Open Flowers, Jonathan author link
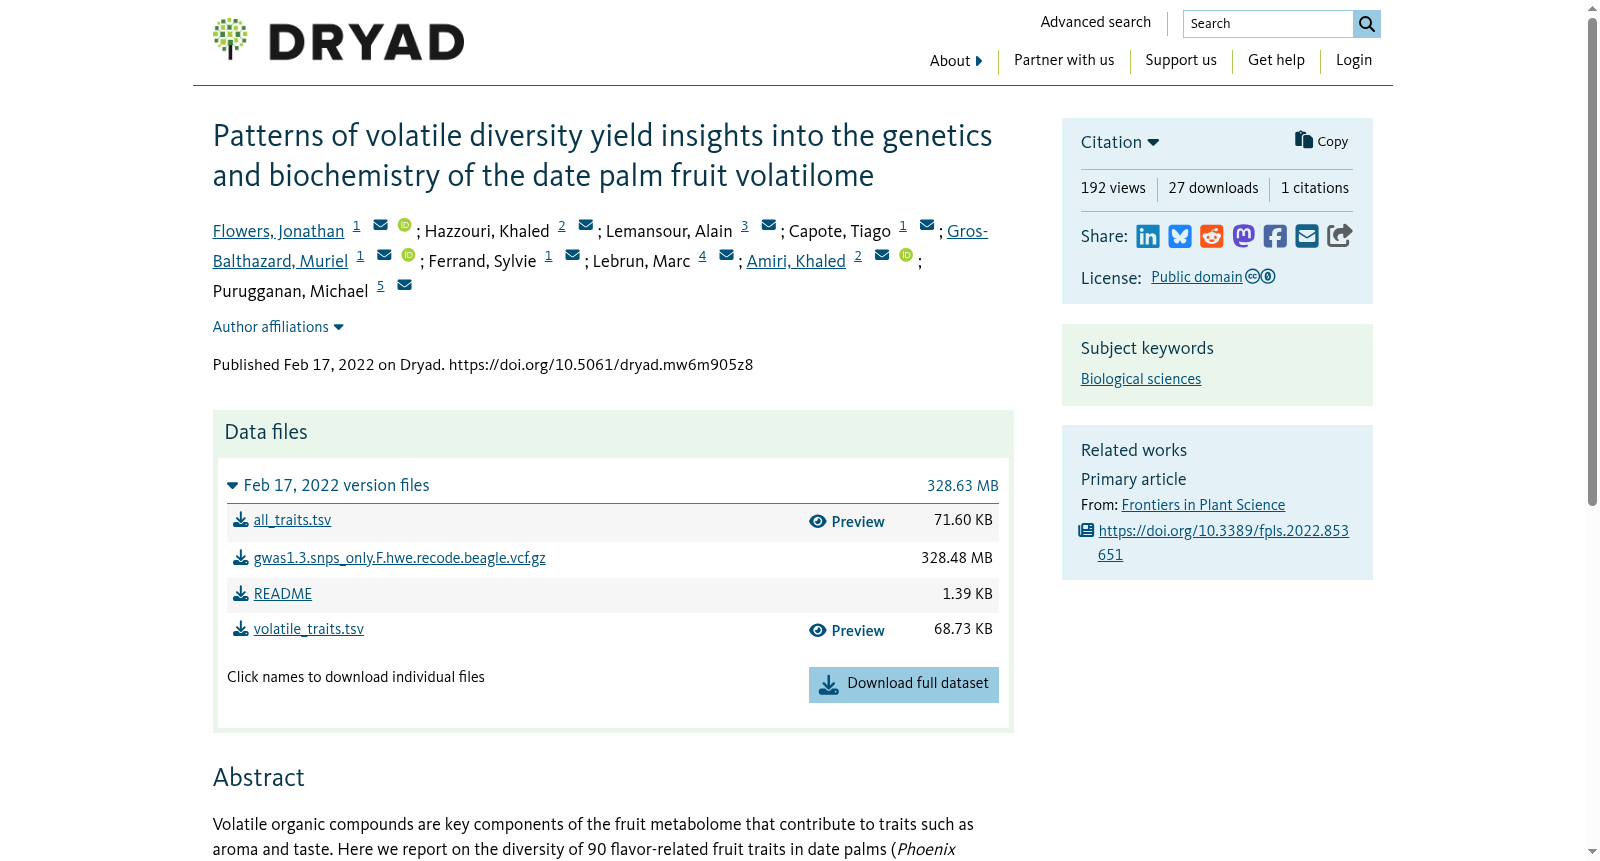This screenshot has height=861, width=1600. [x=278, y=231]
